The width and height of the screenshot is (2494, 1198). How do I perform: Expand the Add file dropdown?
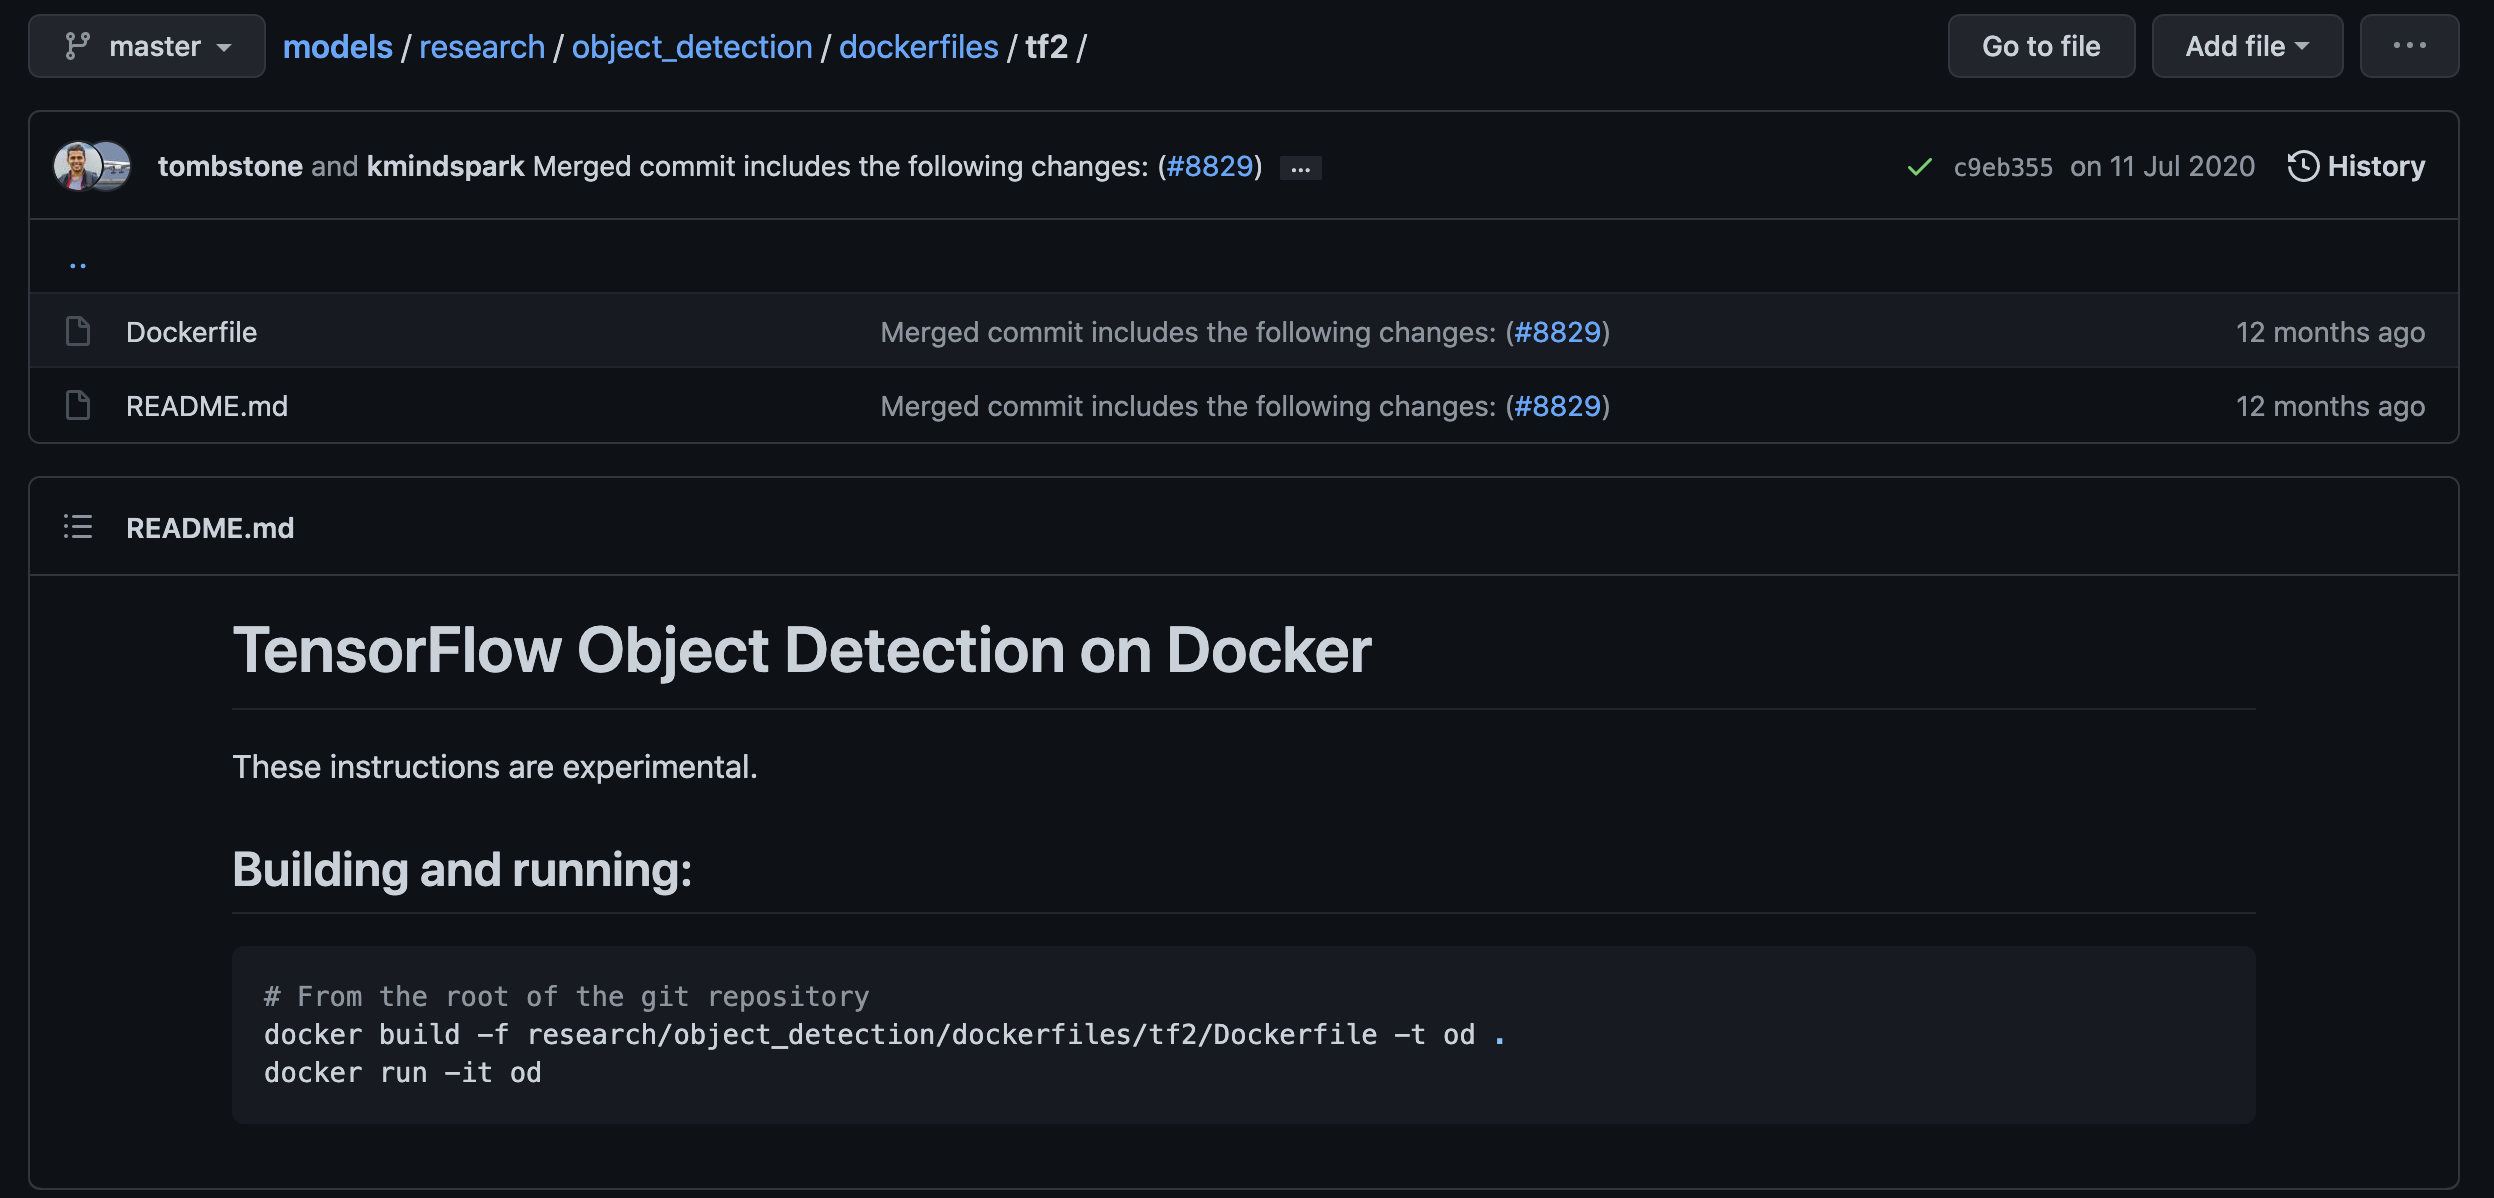pos(2246,46)
